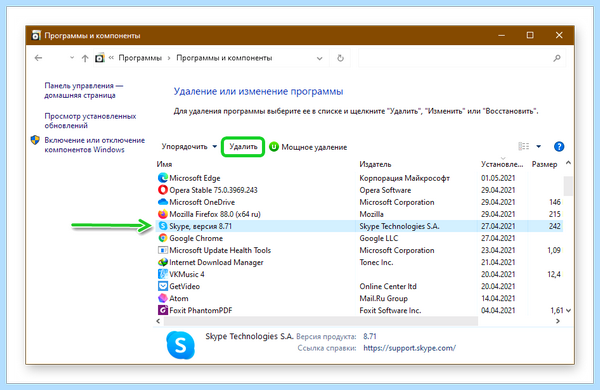Sort by the Имя column header
600x390 pixels.
164,164
